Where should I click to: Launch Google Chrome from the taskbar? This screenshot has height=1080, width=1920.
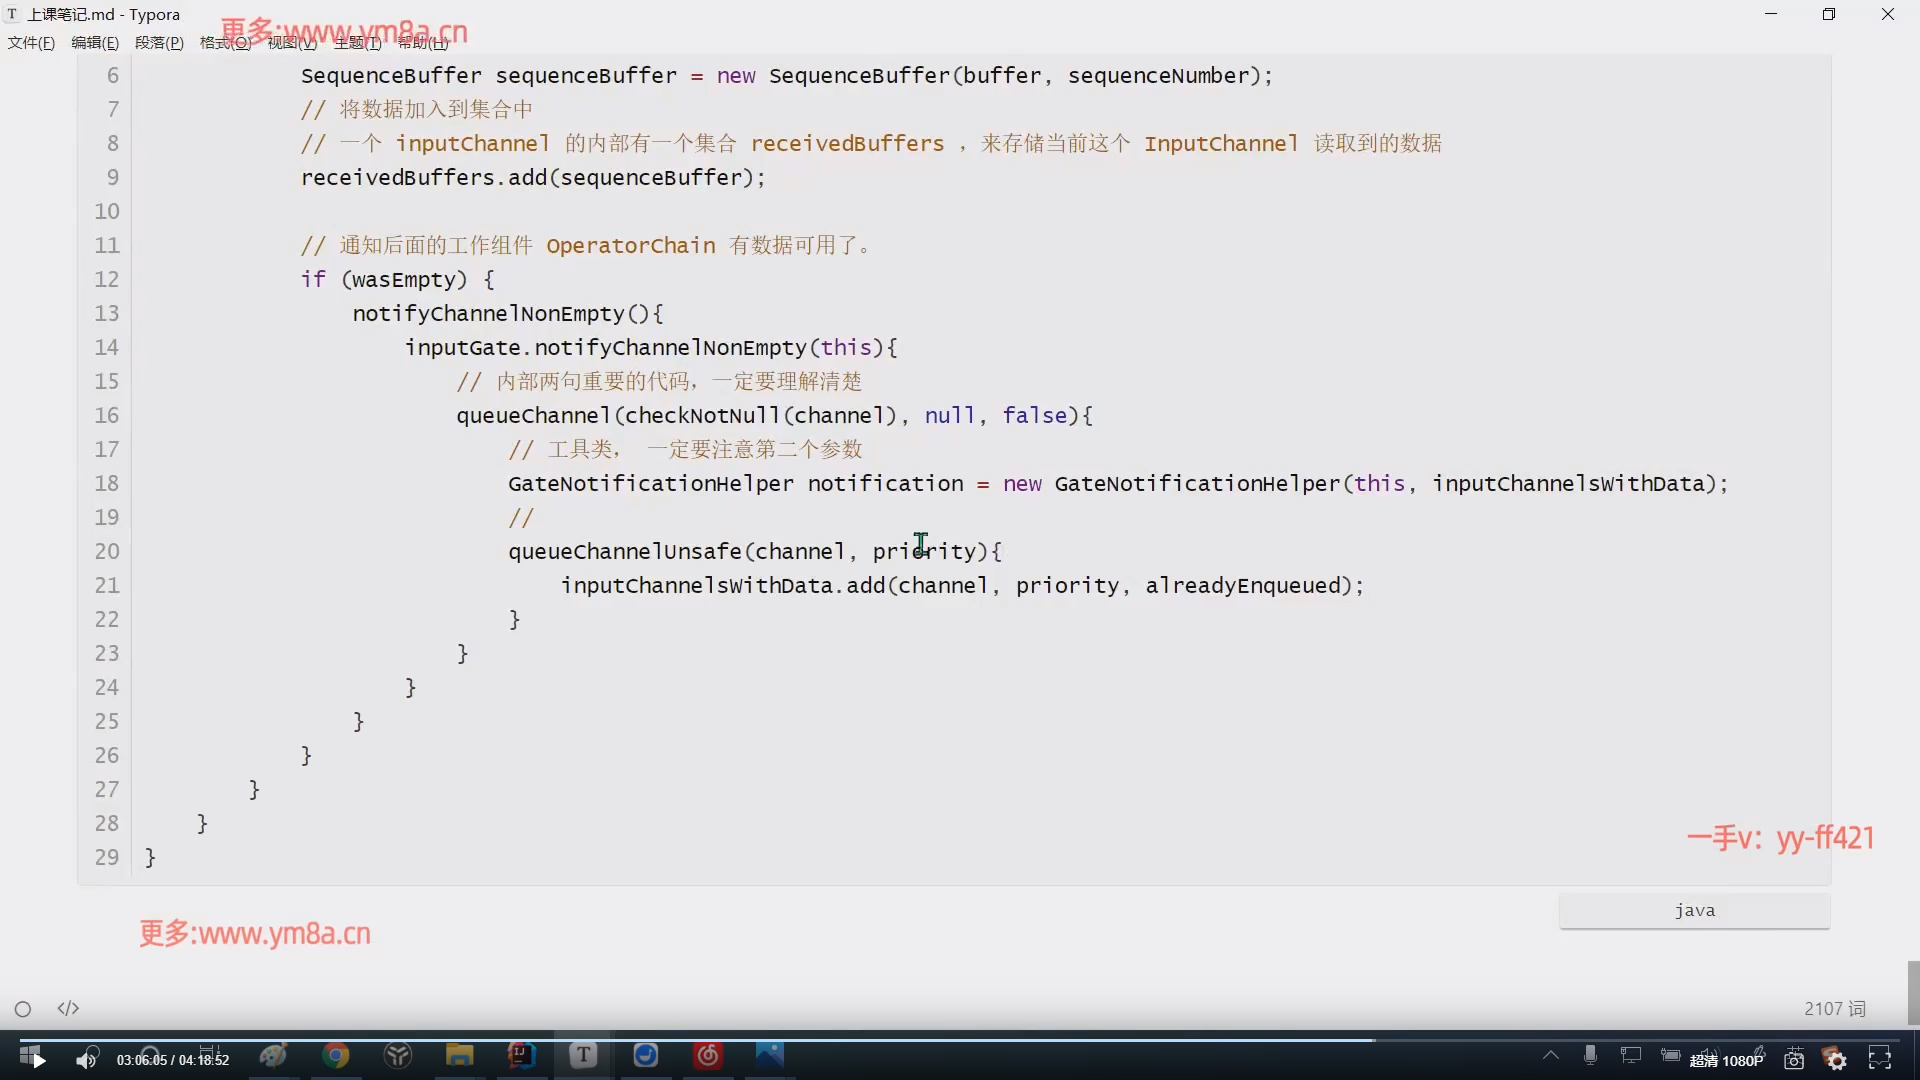point(336,1056)
